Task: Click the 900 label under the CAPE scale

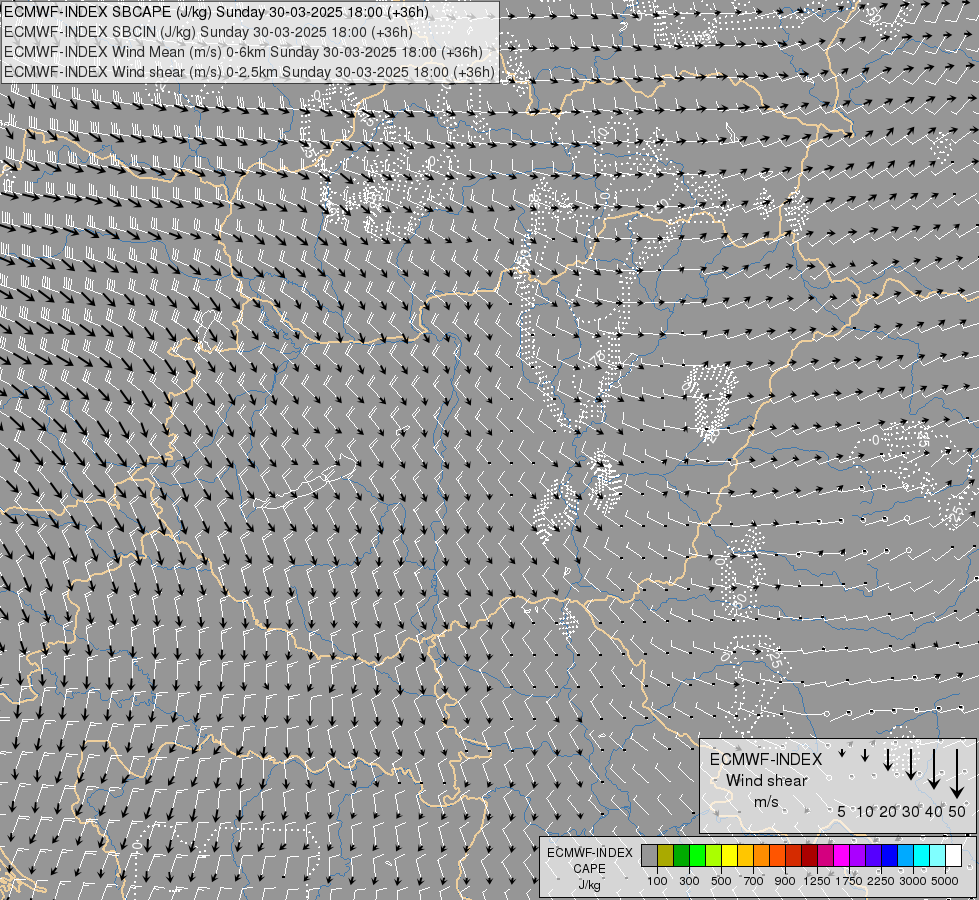Action: 785,881
